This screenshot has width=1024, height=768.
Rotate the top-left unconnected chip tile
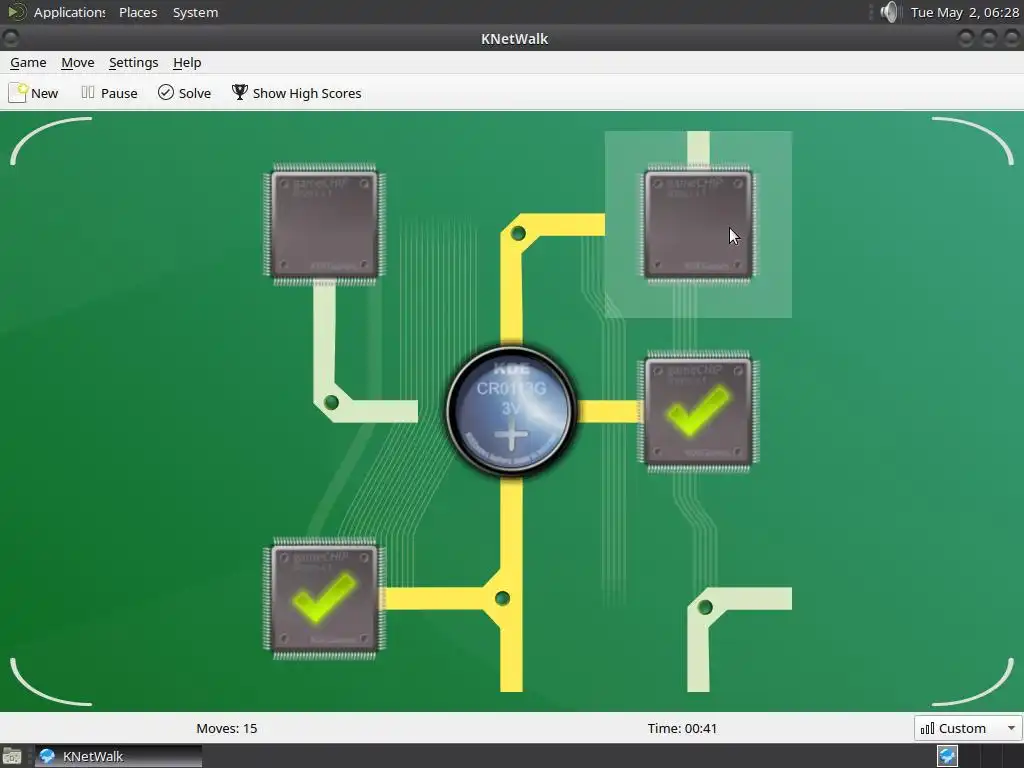[325, 225]
